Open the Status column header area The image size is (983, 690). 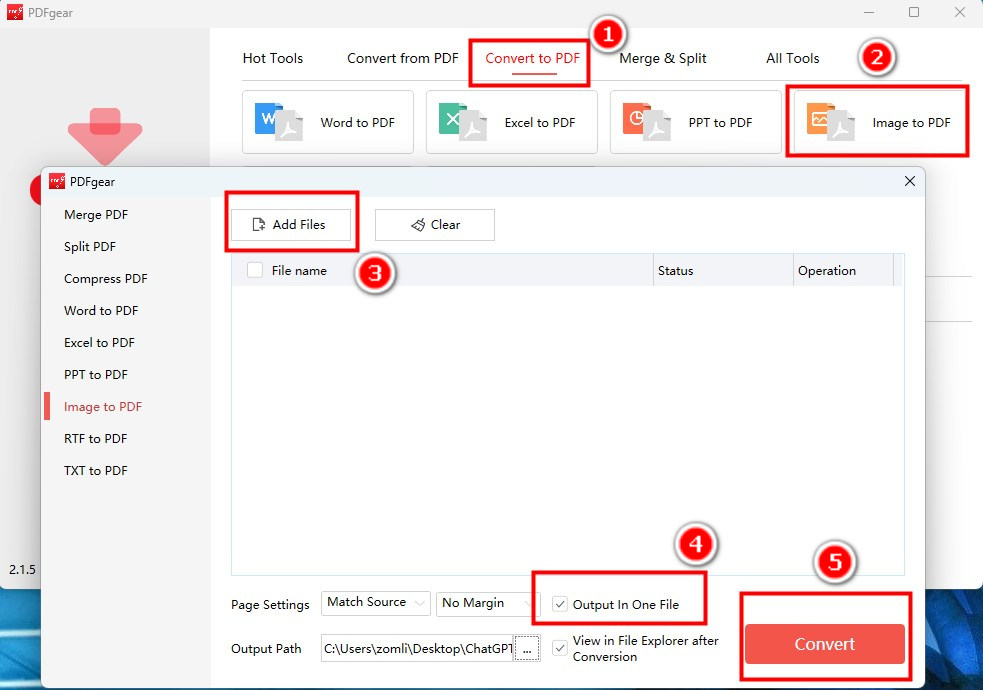point(676,270)
